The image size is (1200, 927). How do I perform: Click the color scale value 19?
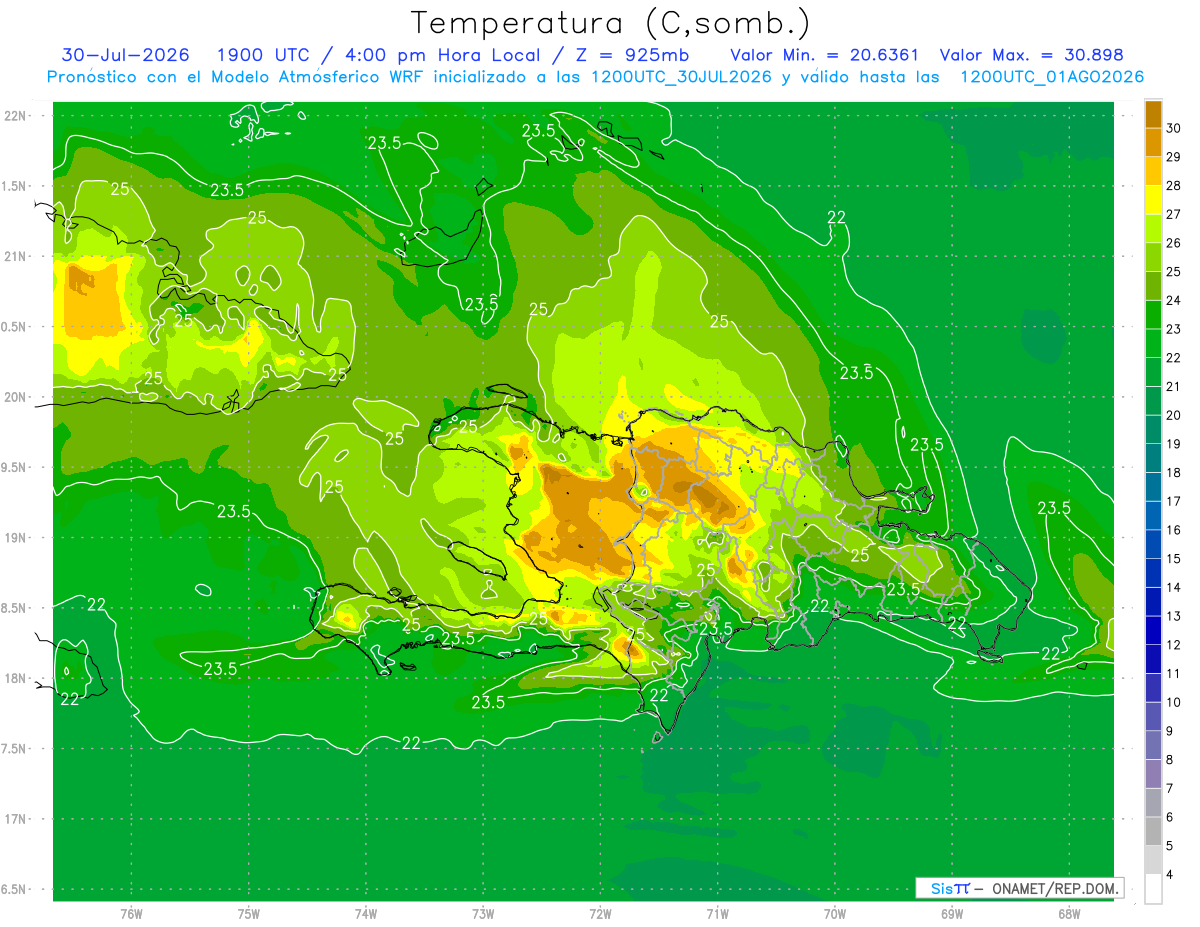click(x=1174, y=444)
